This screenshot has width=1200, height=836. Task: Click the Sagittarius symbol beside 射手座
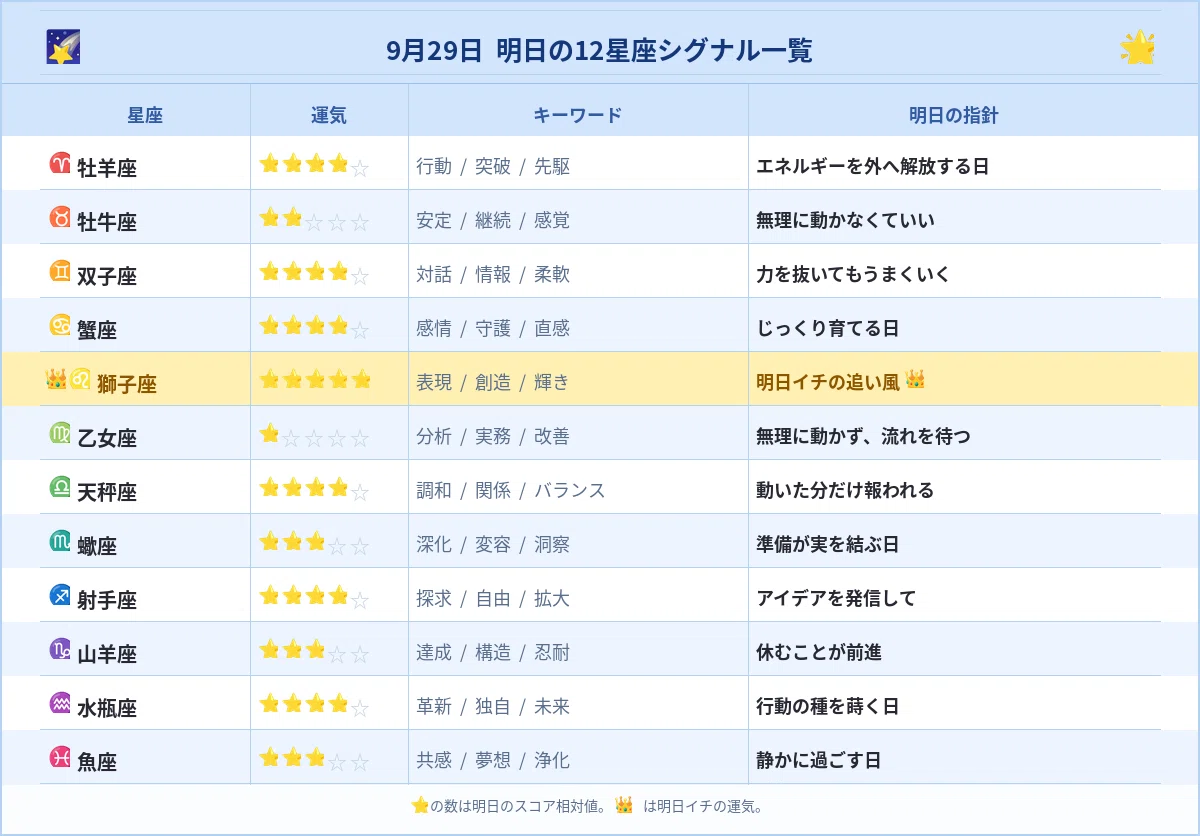point(61,595)
